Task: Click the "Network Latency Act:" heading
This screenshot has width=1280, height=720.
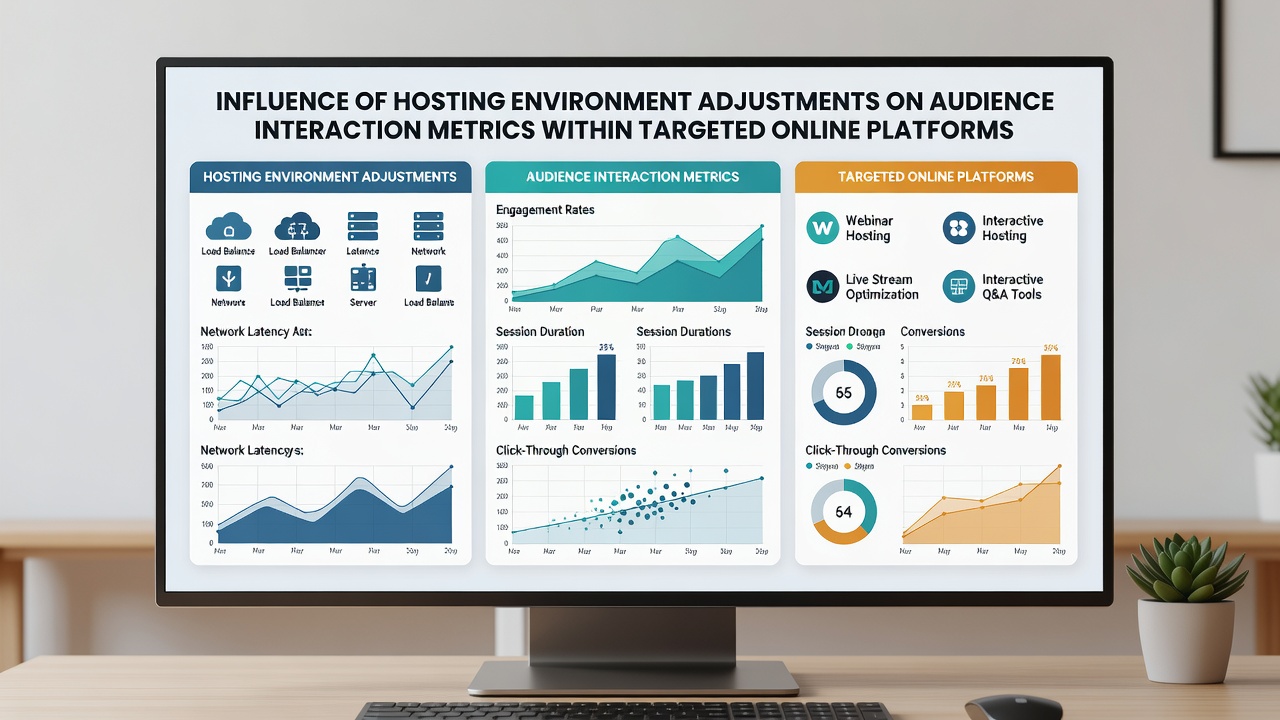Action: coord(256,331)
